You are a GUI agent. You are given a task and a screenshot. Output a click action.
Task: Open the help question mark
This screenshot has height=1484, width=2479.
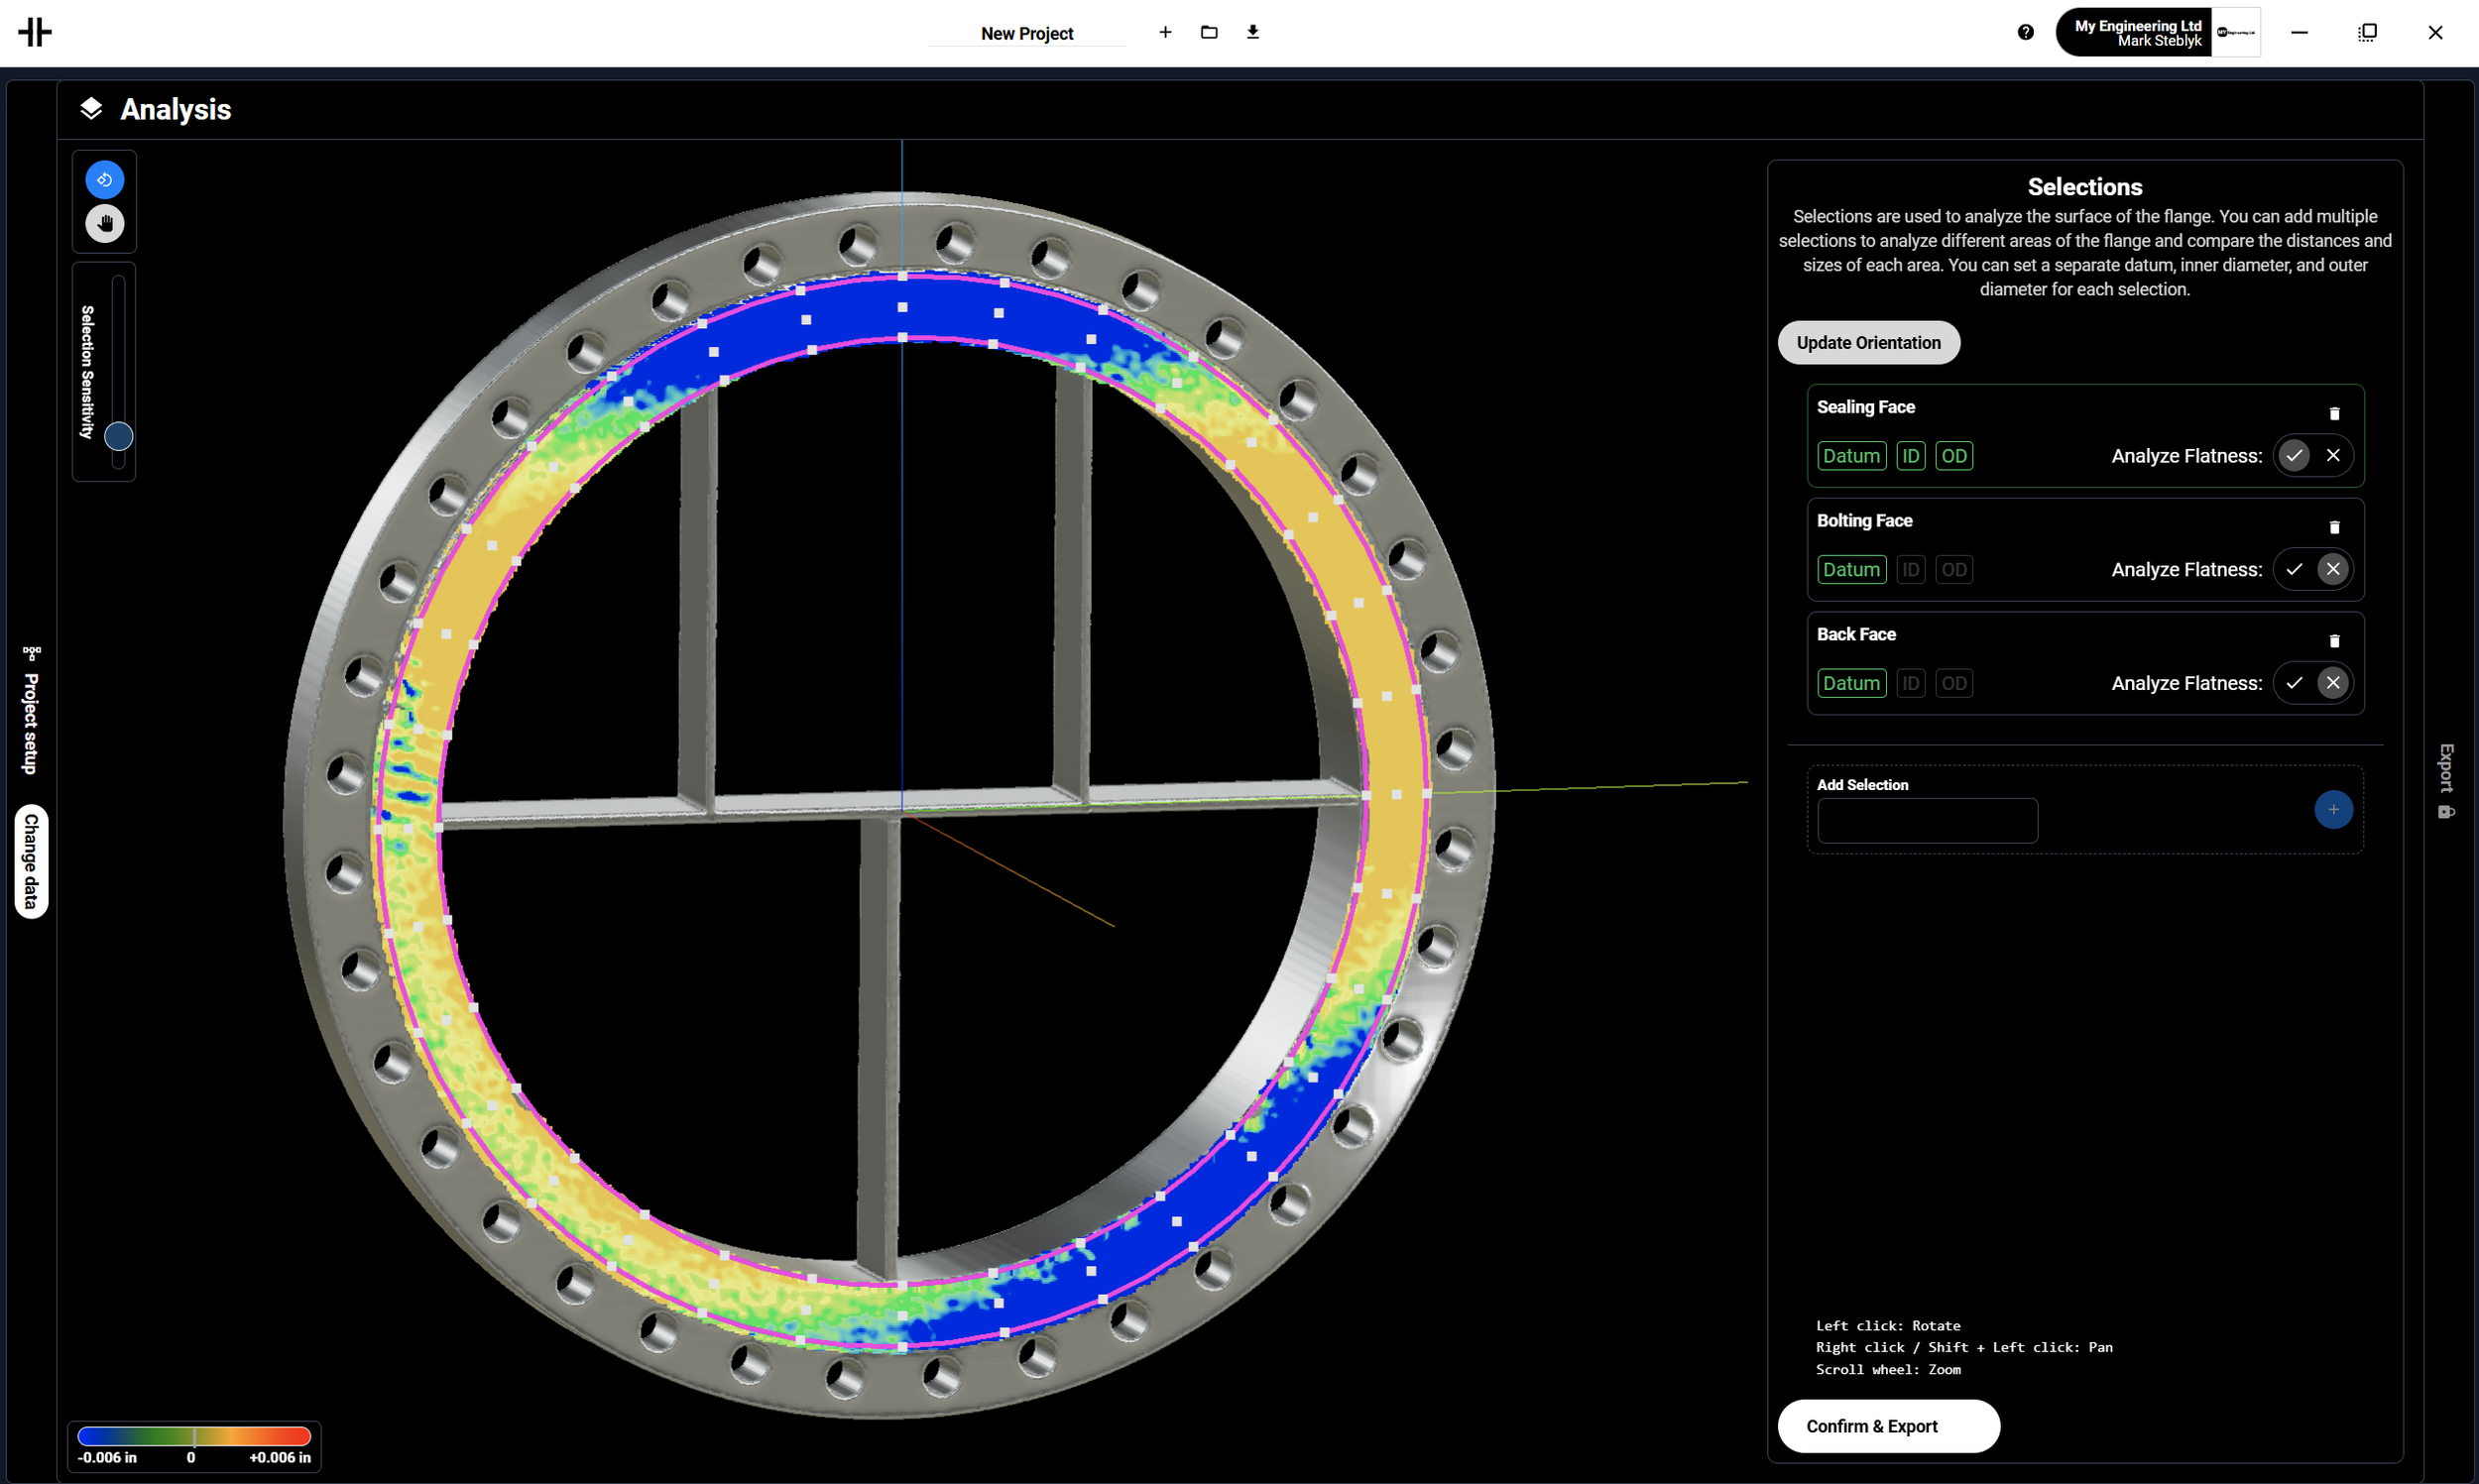pyautogui.click(x=2024, y=32)
